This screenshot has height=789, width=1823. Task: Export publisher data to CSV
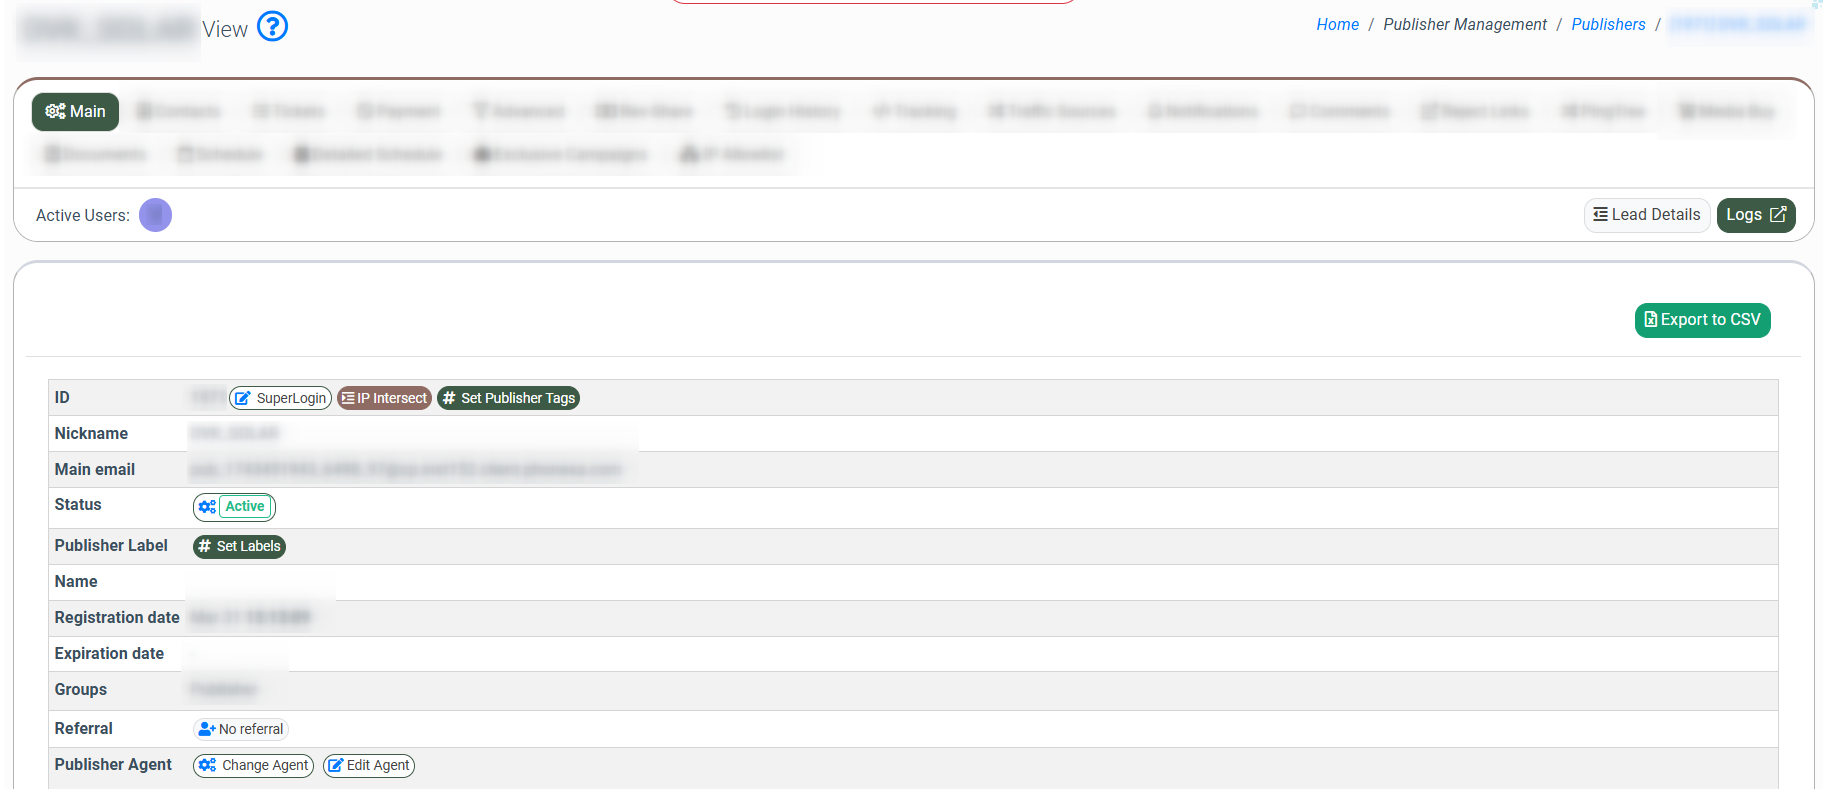[x=1702, y=320]
